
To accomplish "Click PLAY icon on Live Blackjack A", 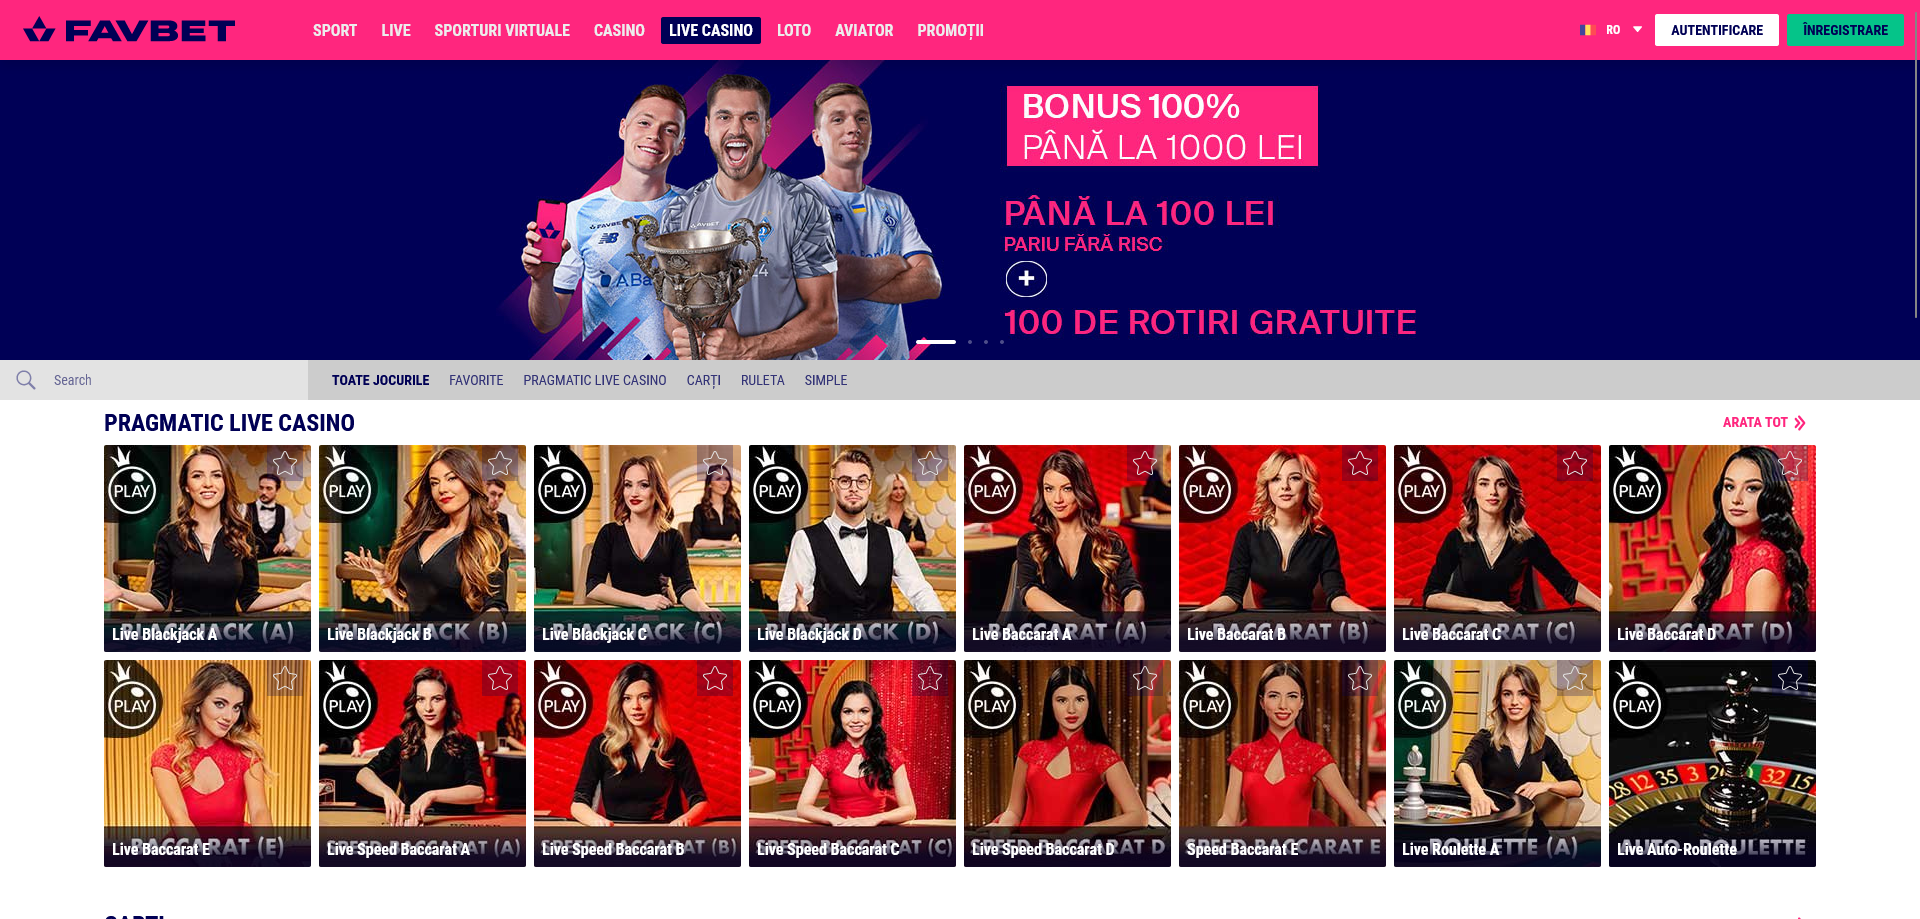I will coord(132,490).
